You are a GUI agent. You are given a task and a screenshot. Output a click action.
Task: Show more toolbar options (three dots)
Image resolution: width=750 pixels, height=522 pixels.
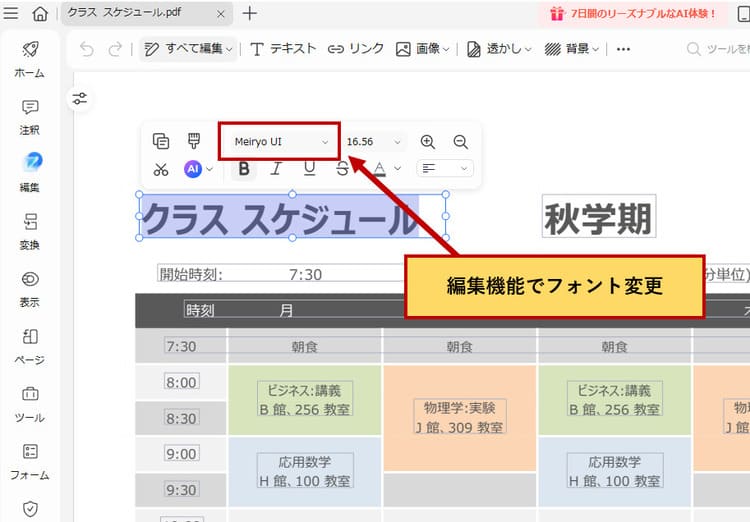click(x=623, y=49)
